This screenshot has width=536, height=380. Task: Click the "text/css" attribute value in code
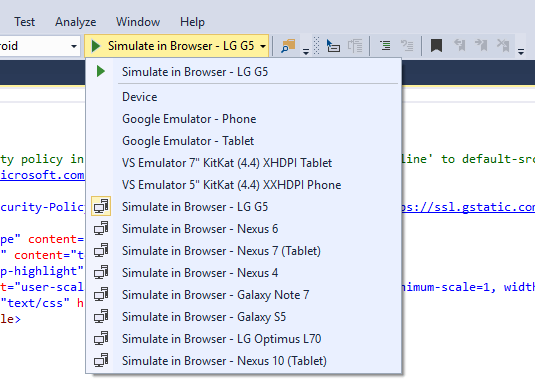pos(35,303)
